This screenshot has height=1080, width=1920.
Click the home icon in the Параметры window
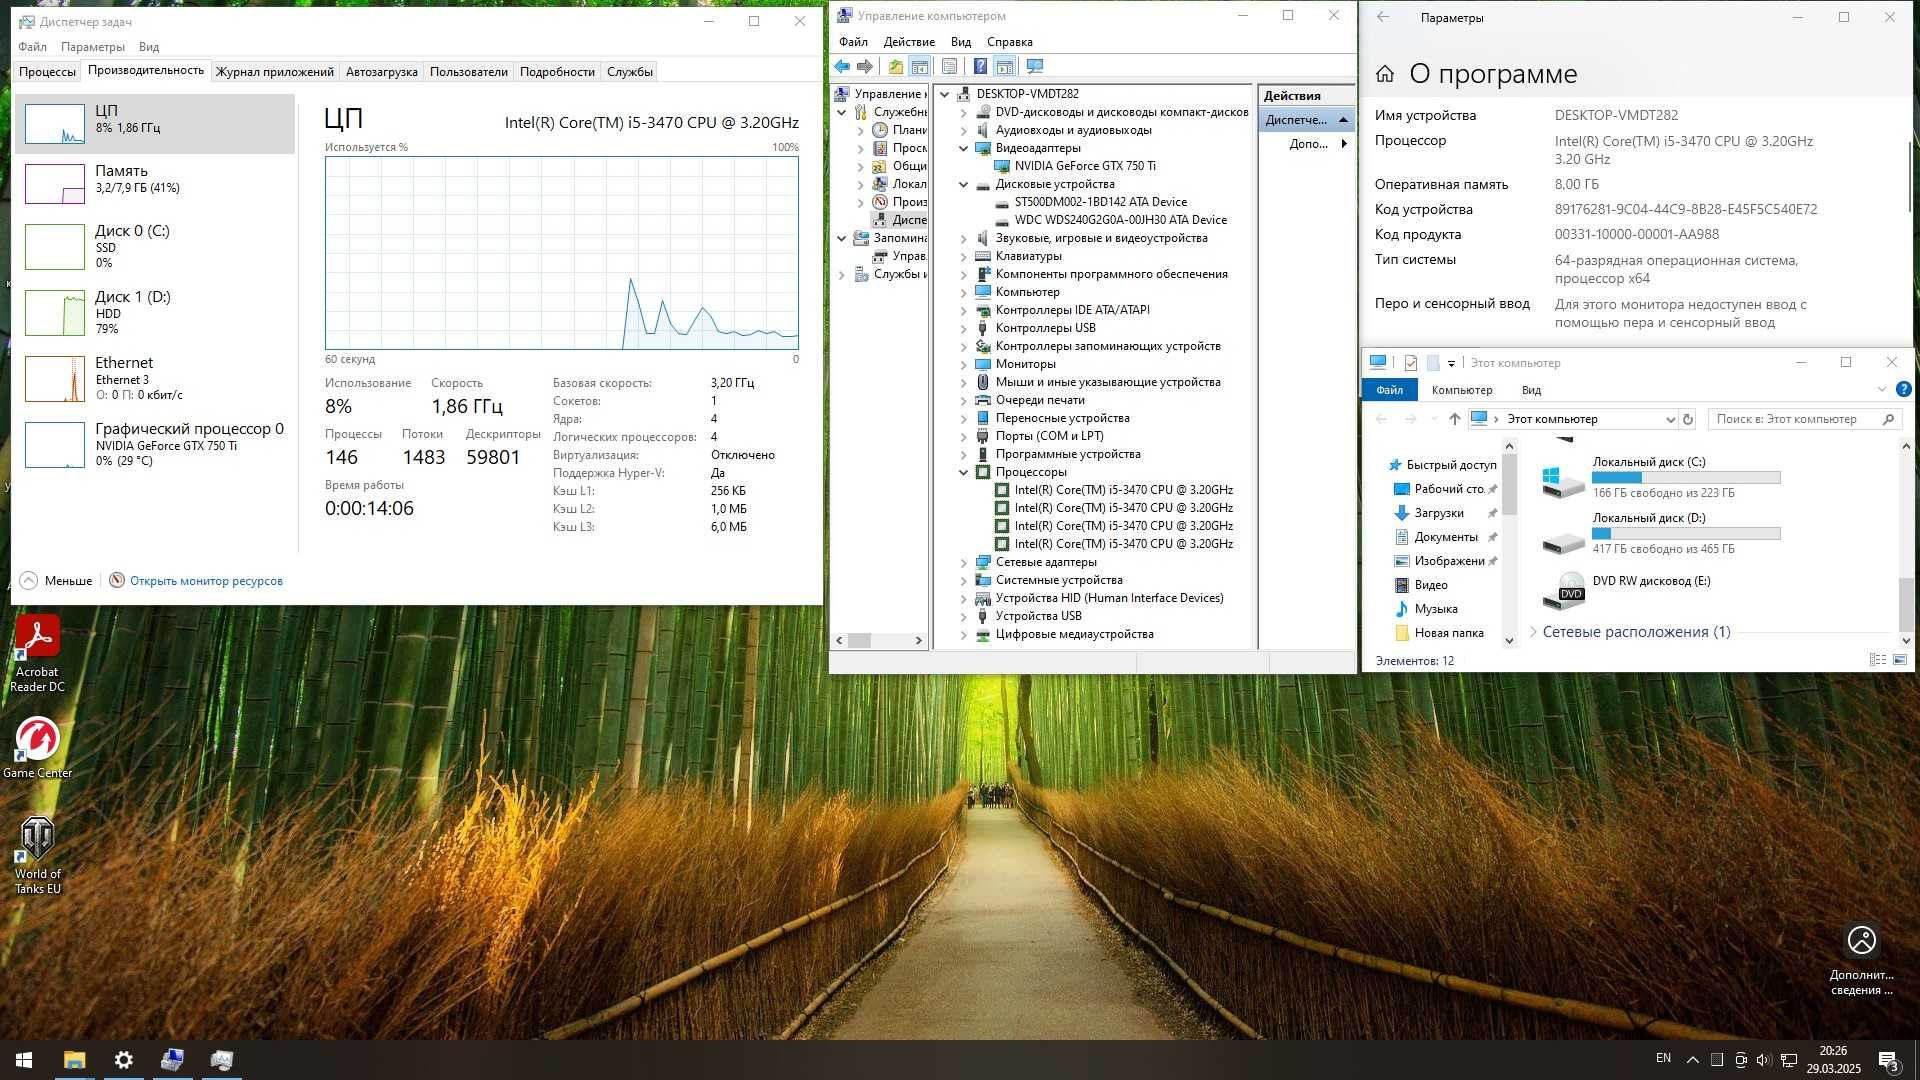(1385, 74)
